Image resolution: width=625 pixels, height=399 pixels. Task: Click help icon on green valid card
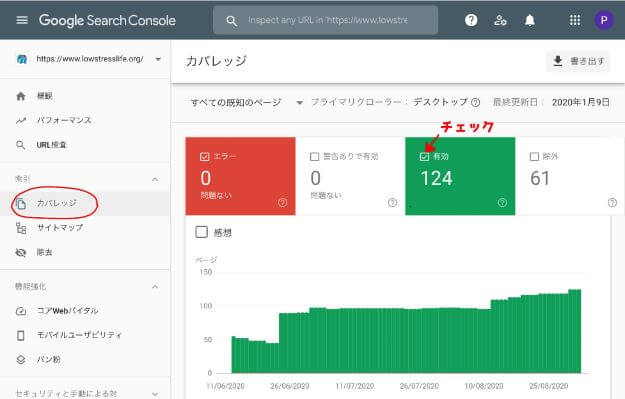click(502, 202)
